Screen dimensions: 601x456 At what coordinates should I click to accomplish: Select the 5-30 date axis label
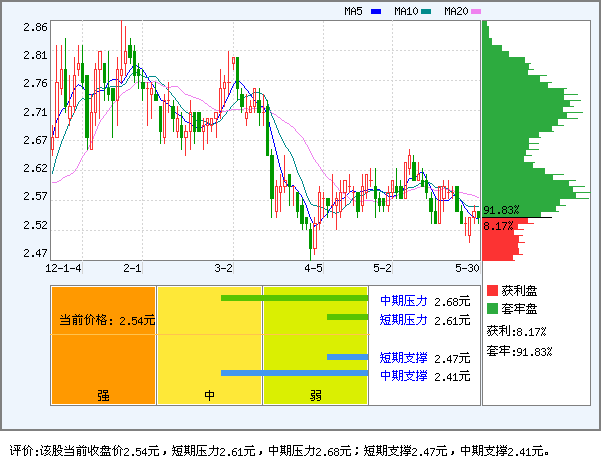(467, 269)
